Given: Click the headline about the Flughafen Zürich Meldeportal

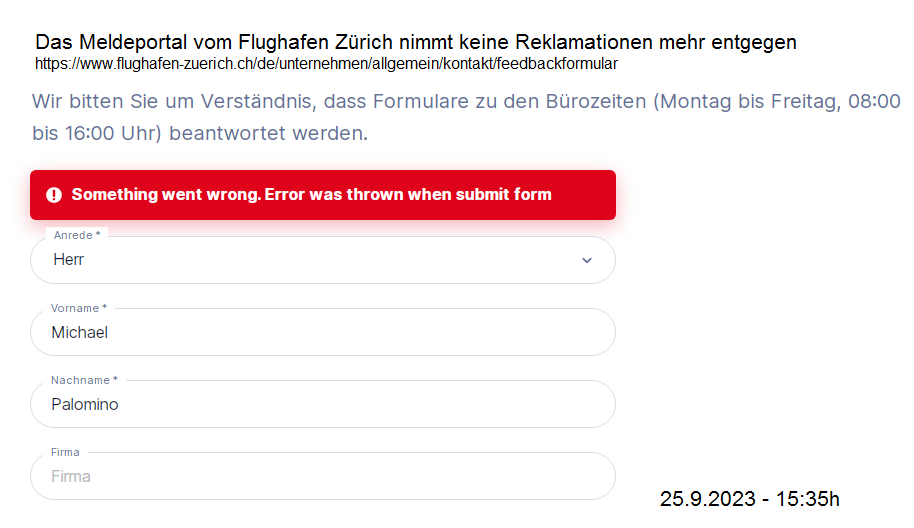Looking at the screenshot, I should 416,42.
